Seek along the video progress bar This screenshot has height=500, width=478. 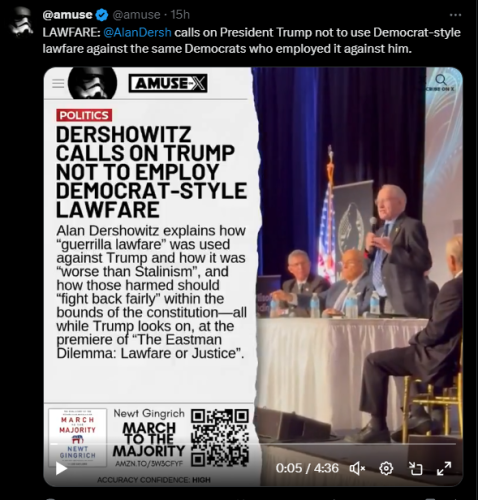[x=253, y=444]
